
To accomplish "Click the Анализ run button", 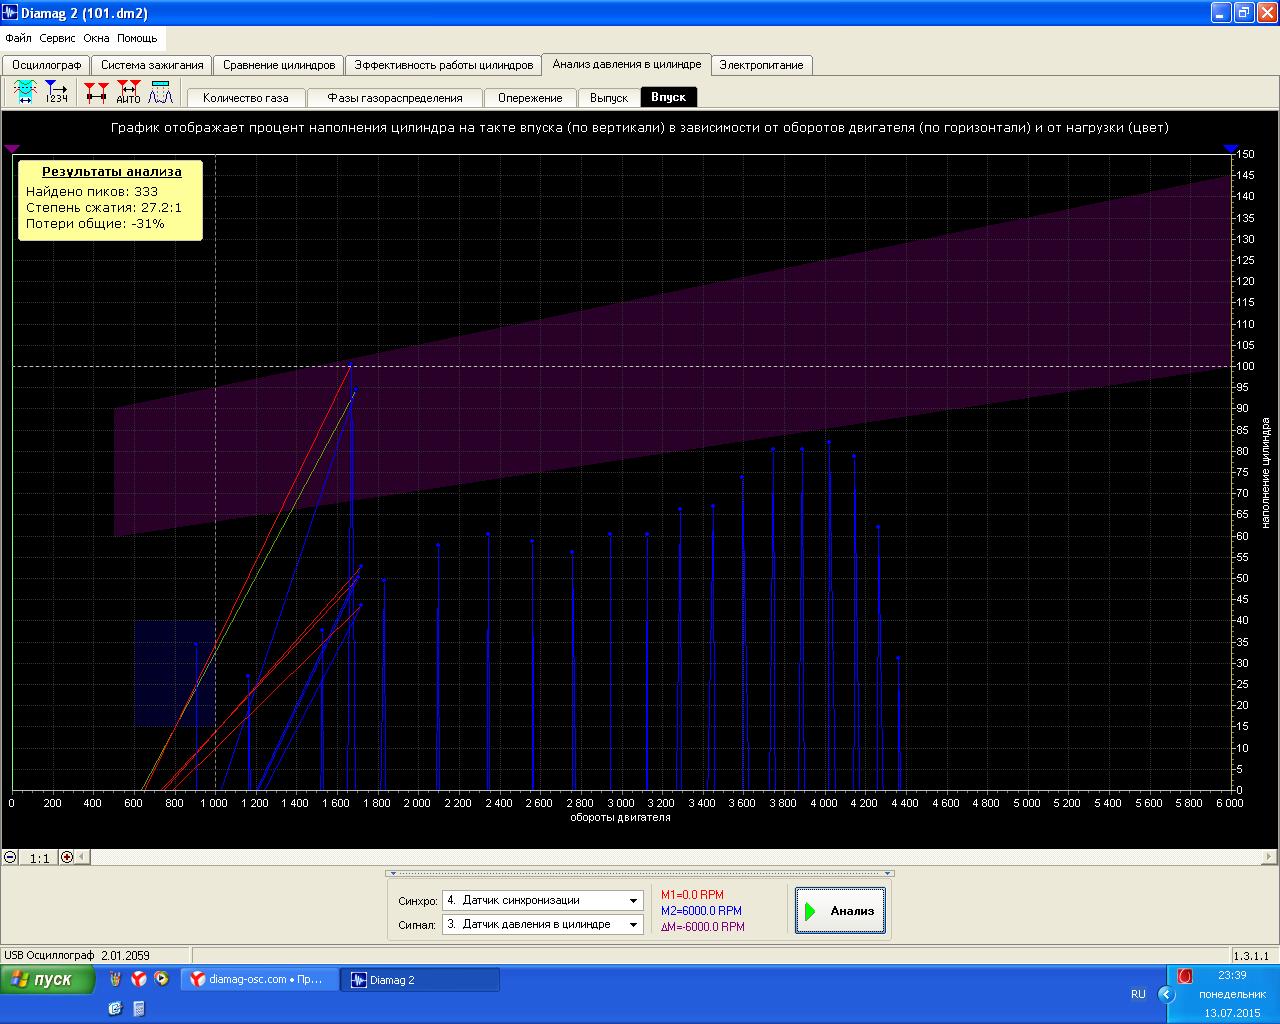I will [x=840, y=911].
